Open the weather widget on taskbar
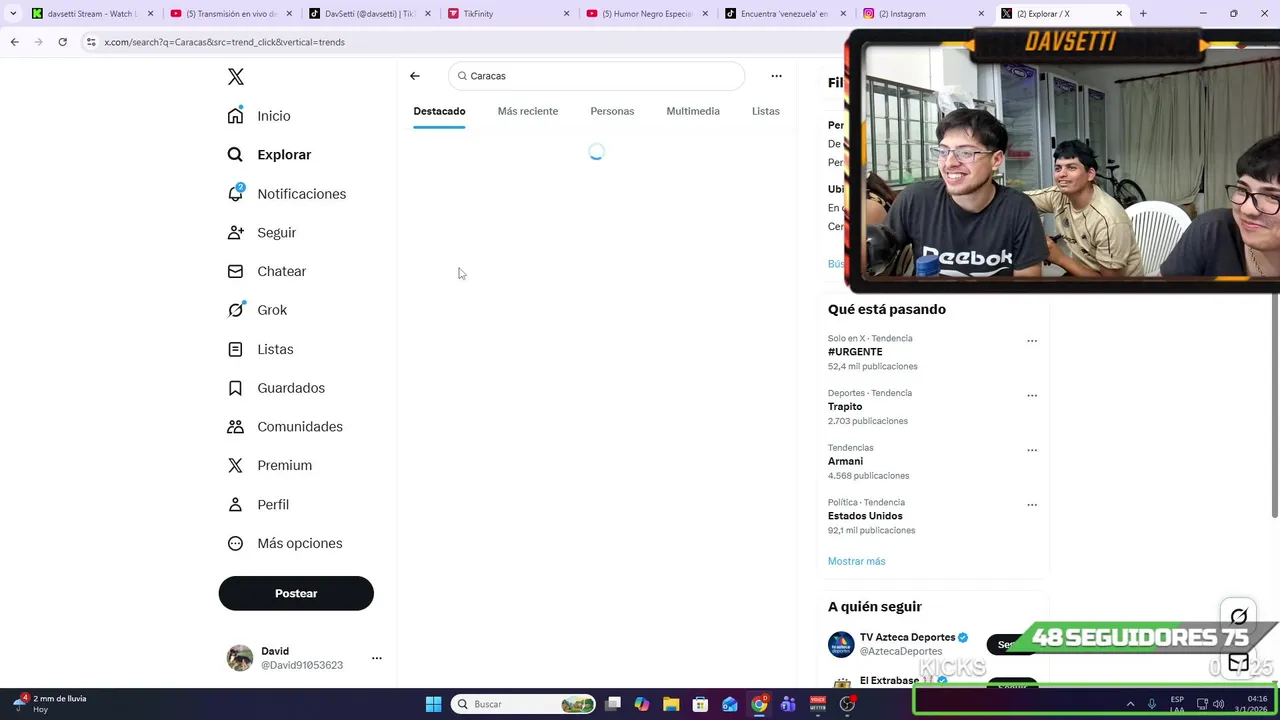Viewport: 1280px width, 720px height. (x=50, y=704)
